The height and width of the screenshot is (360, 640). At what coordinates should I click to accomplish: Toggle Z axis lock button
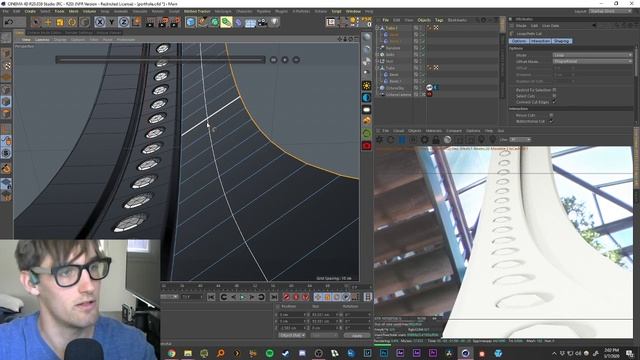(x=124, y=22)
